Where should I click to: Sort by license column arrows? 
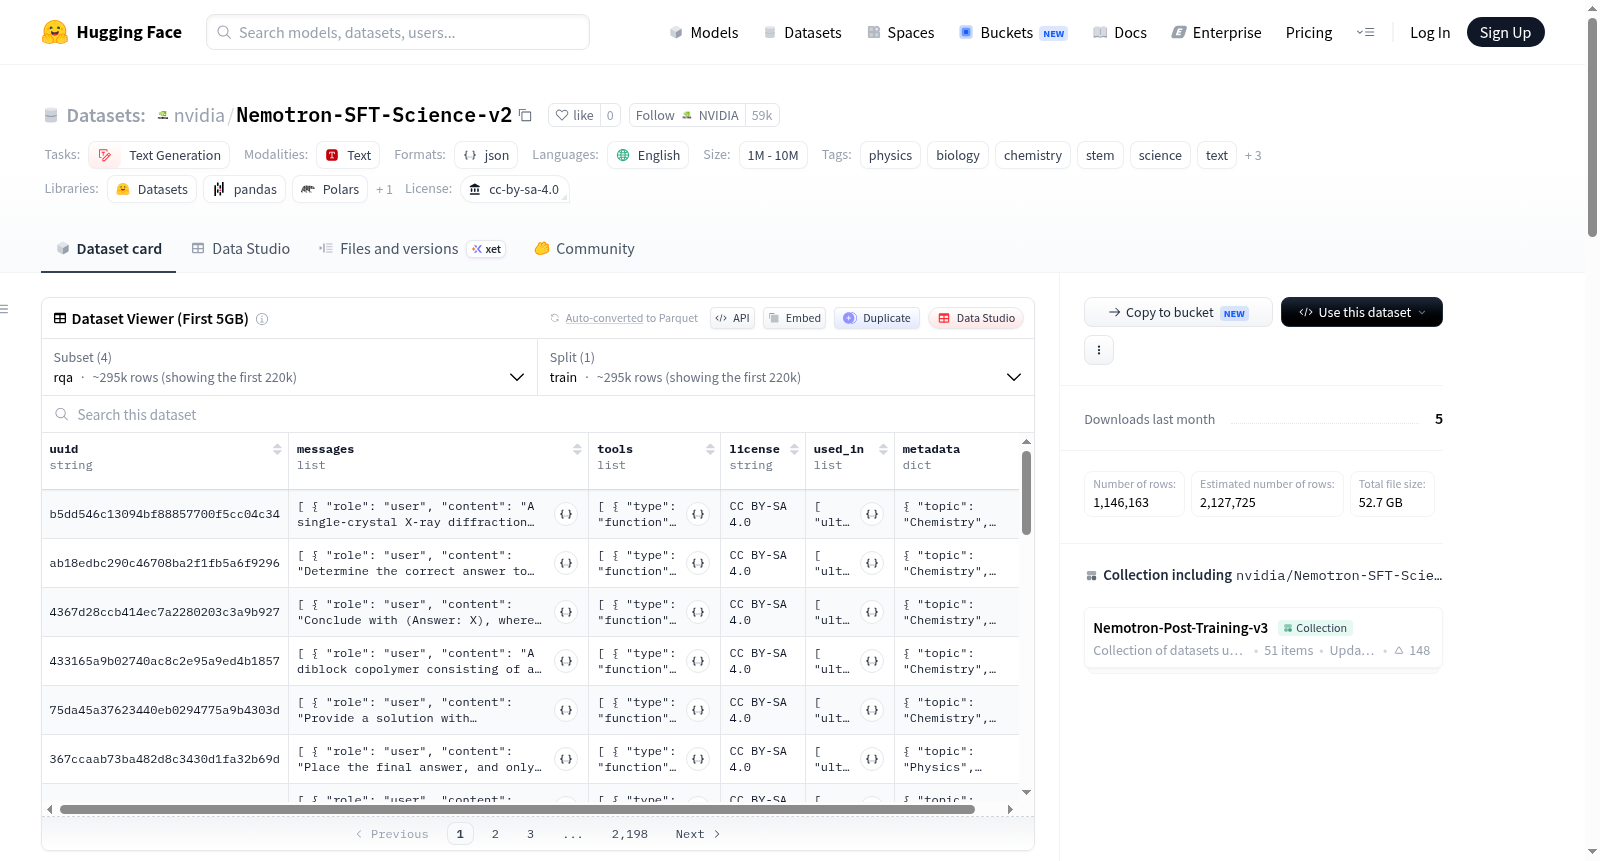(794, 449)
